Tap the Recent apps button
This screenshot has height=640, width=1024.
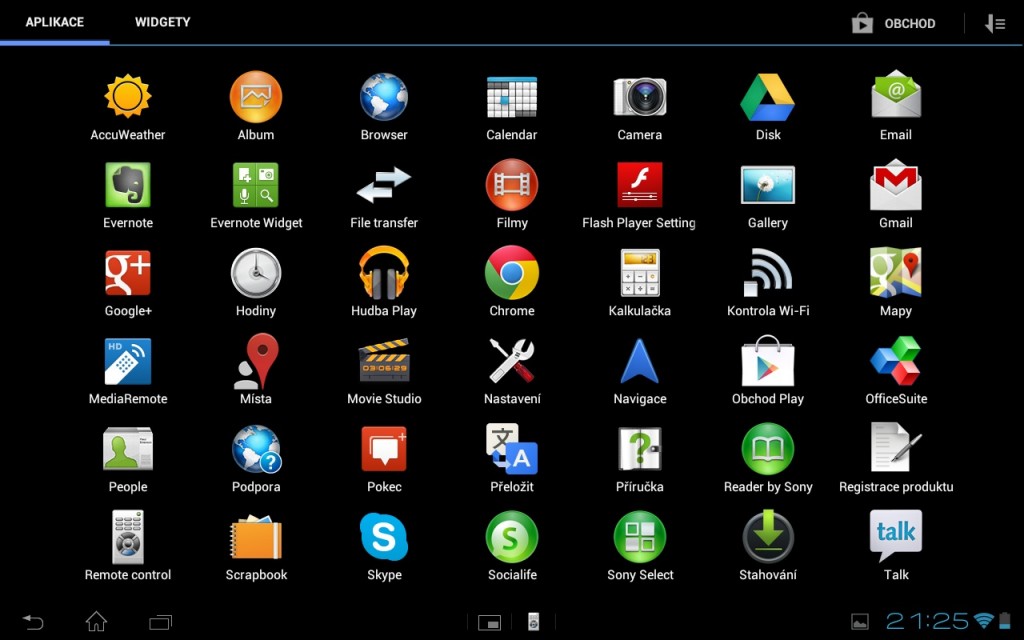click(x=161, y=622)
